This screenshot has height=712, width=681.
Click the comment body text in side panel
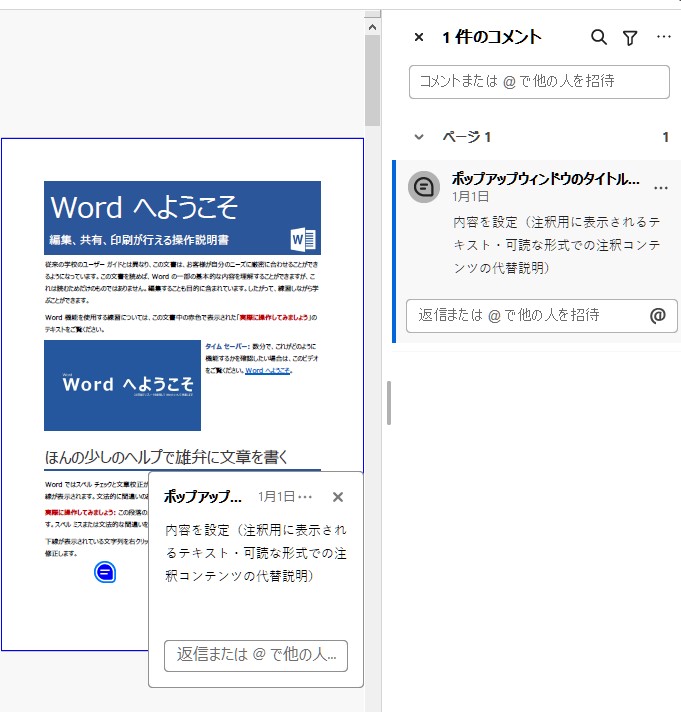[x=557, y=245]
